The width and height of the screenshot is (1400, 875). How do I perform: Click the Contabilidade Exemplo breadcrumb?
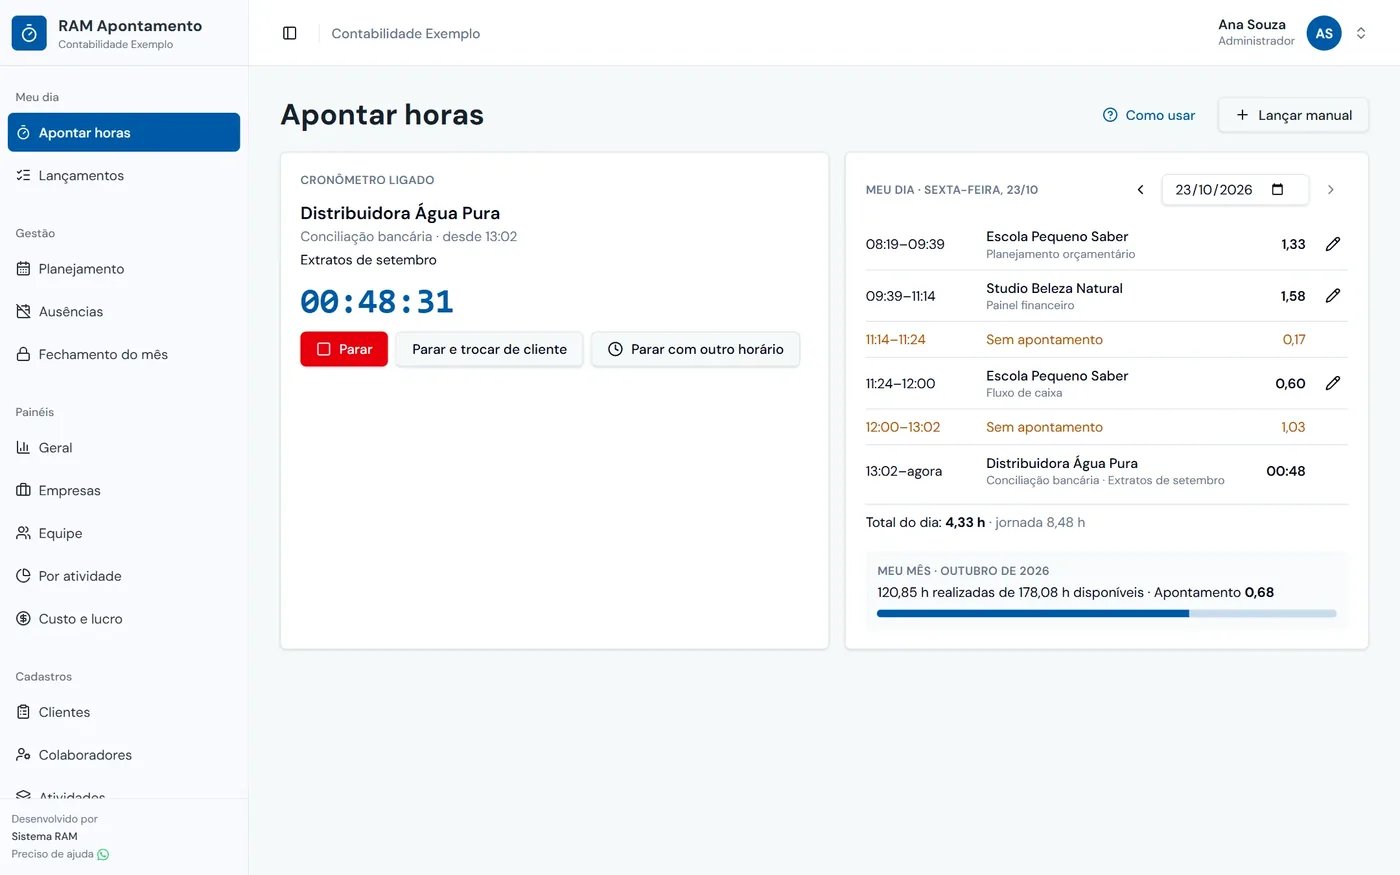click(406, 33)
